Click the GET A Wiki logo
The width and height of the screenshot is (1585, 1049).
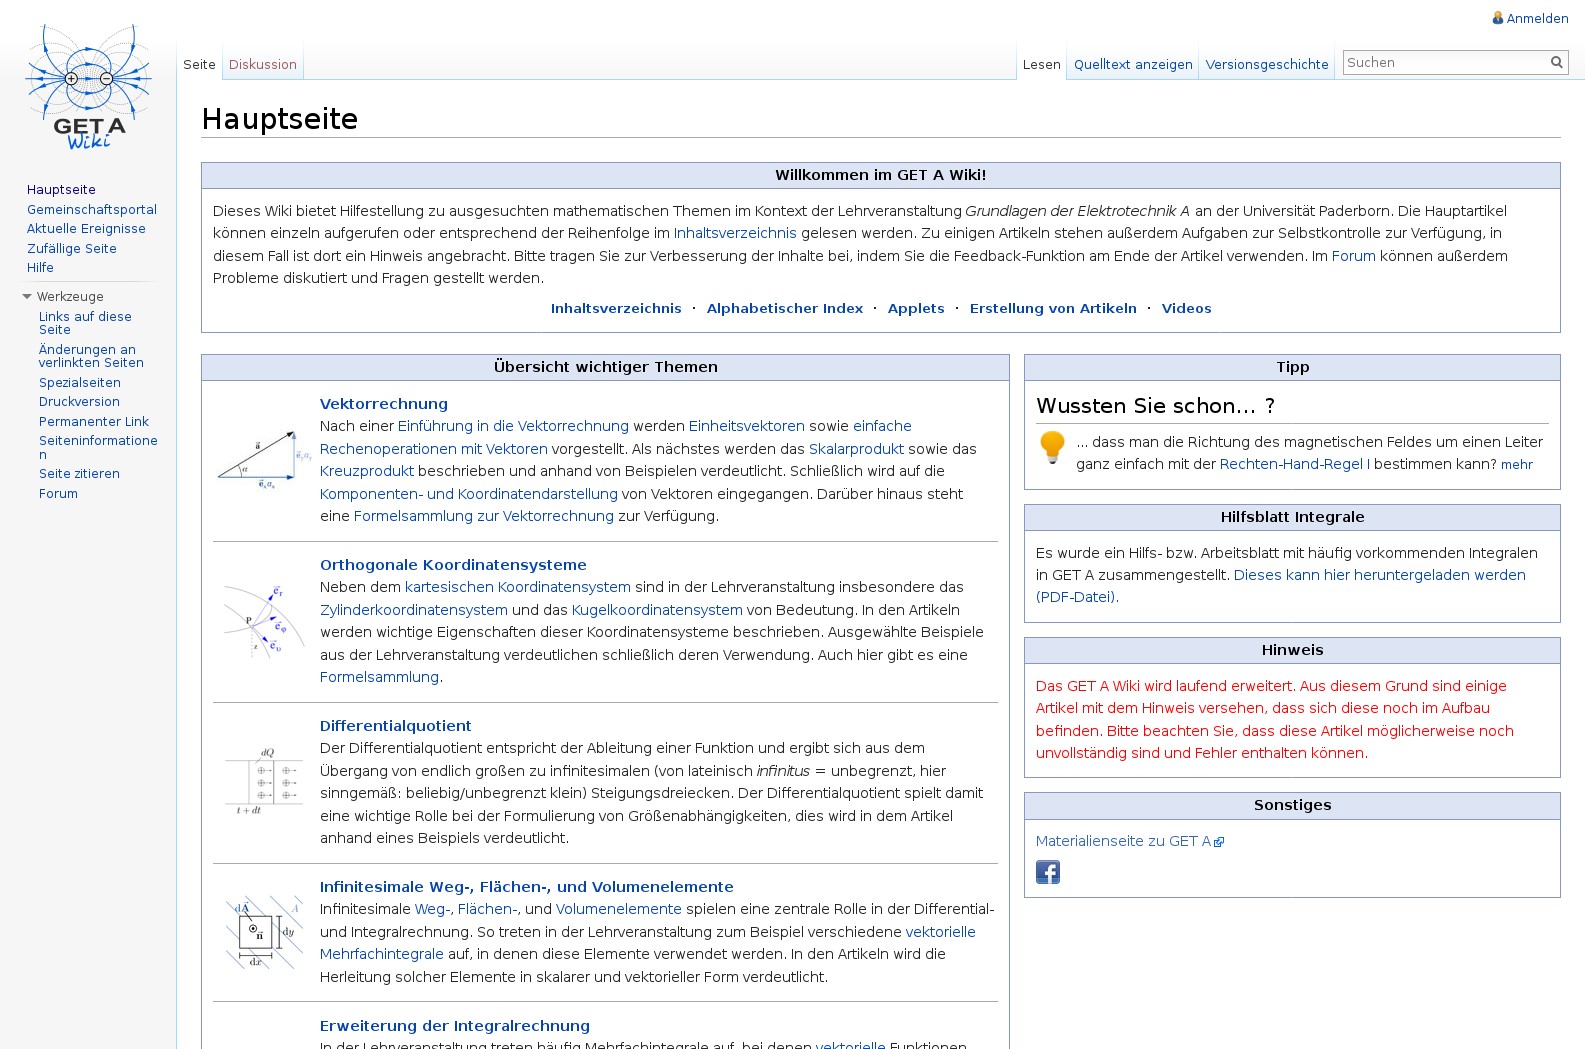(89, 88)
